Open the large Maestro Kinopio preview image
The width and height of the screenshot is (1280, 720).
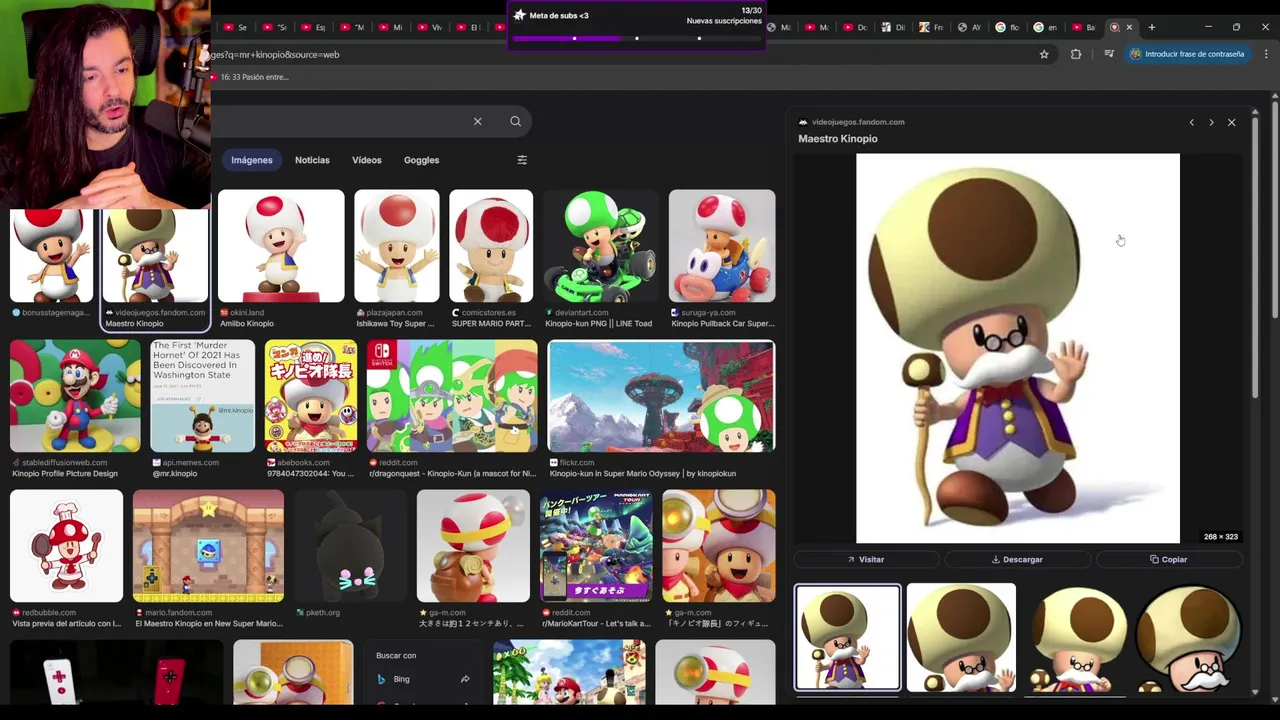tap(1018, 348)
